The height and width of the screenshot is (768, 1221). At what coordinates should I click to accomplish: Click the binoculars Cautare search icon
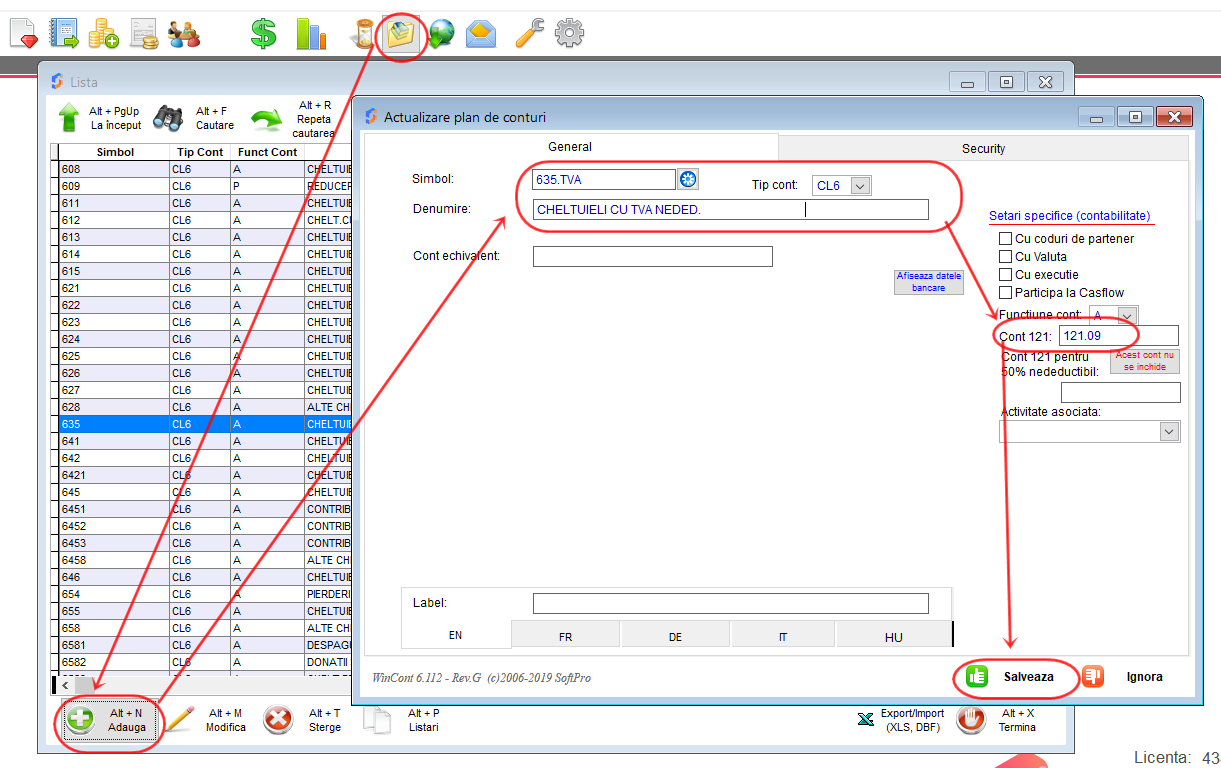click(168, 118)
